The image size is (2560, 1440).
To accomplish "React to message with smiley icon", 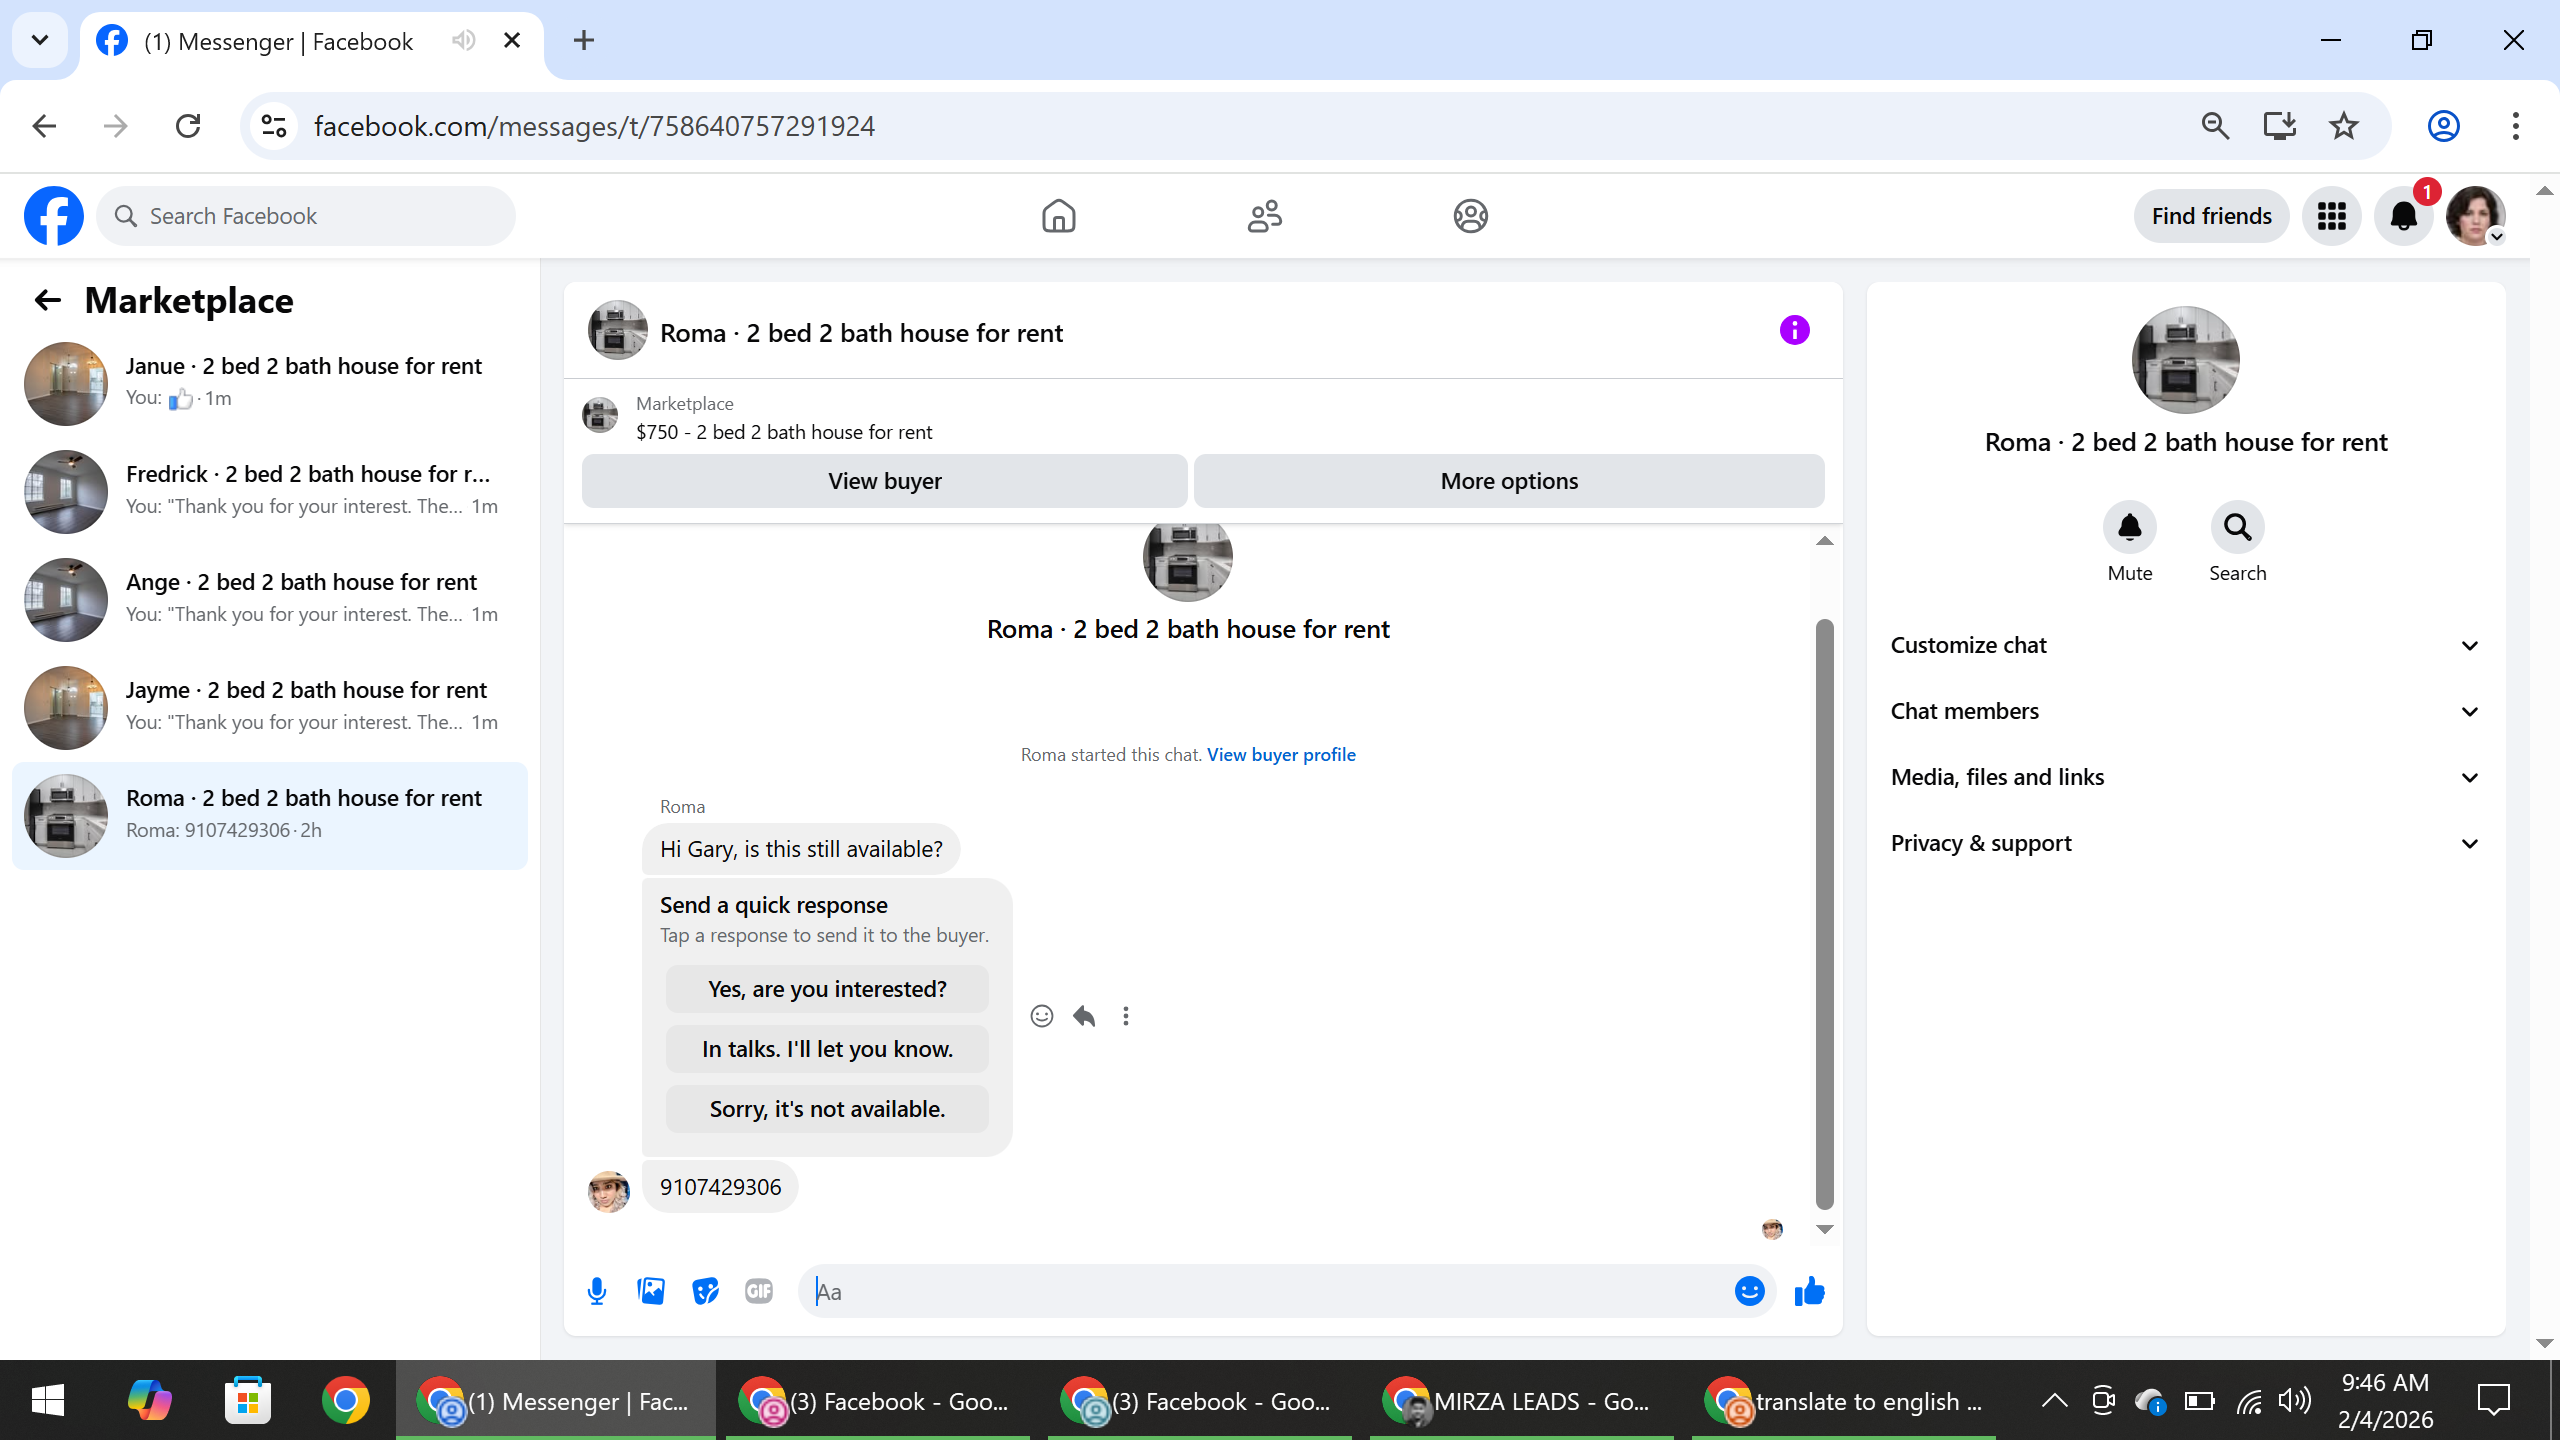I will click(1041, 1016).
